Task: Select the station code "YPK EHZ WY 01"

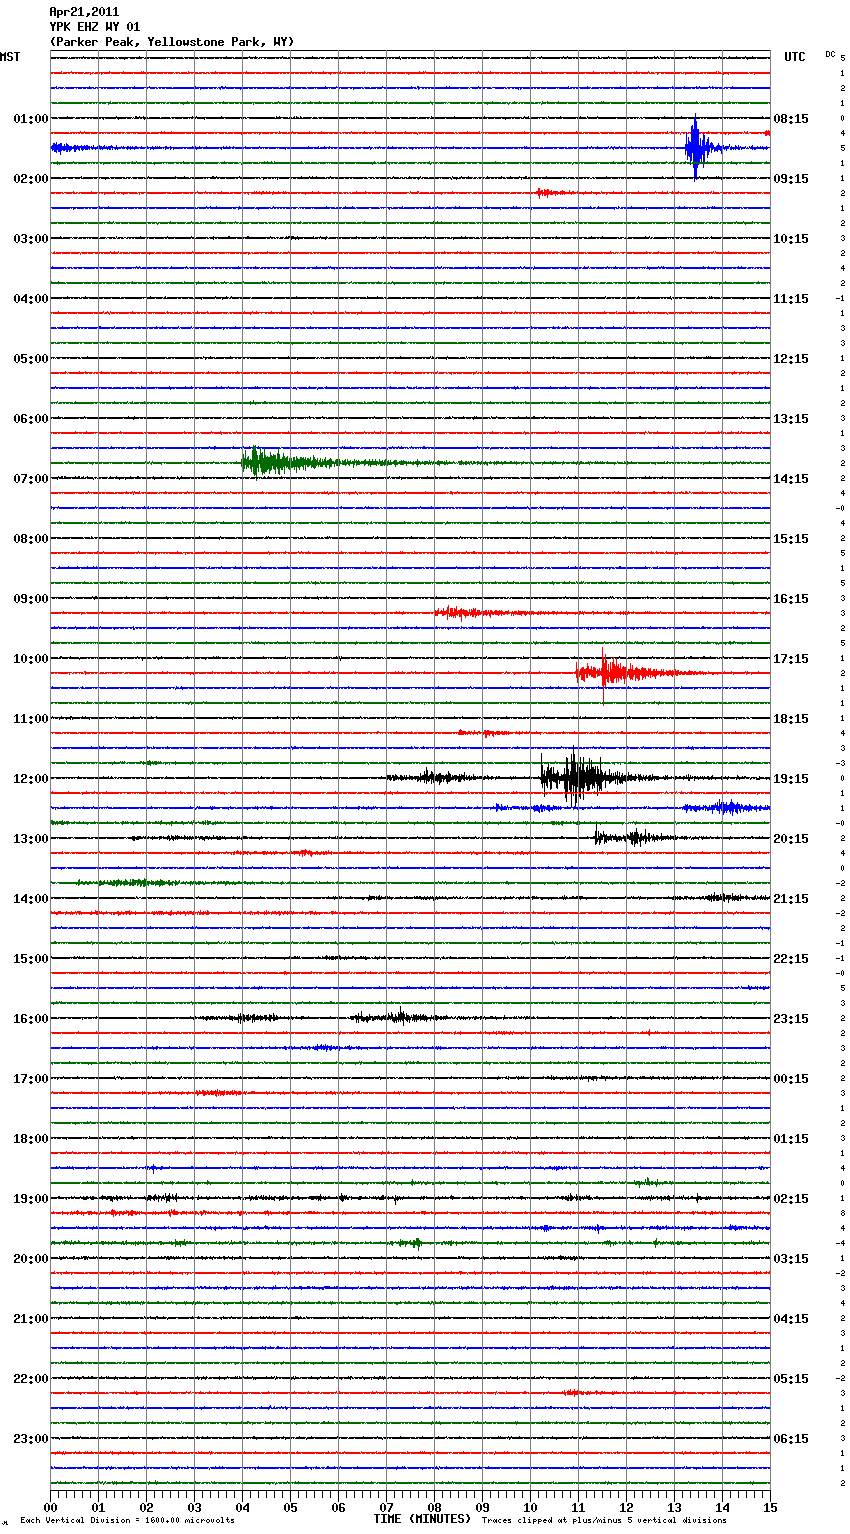Action: click(95, 27)
